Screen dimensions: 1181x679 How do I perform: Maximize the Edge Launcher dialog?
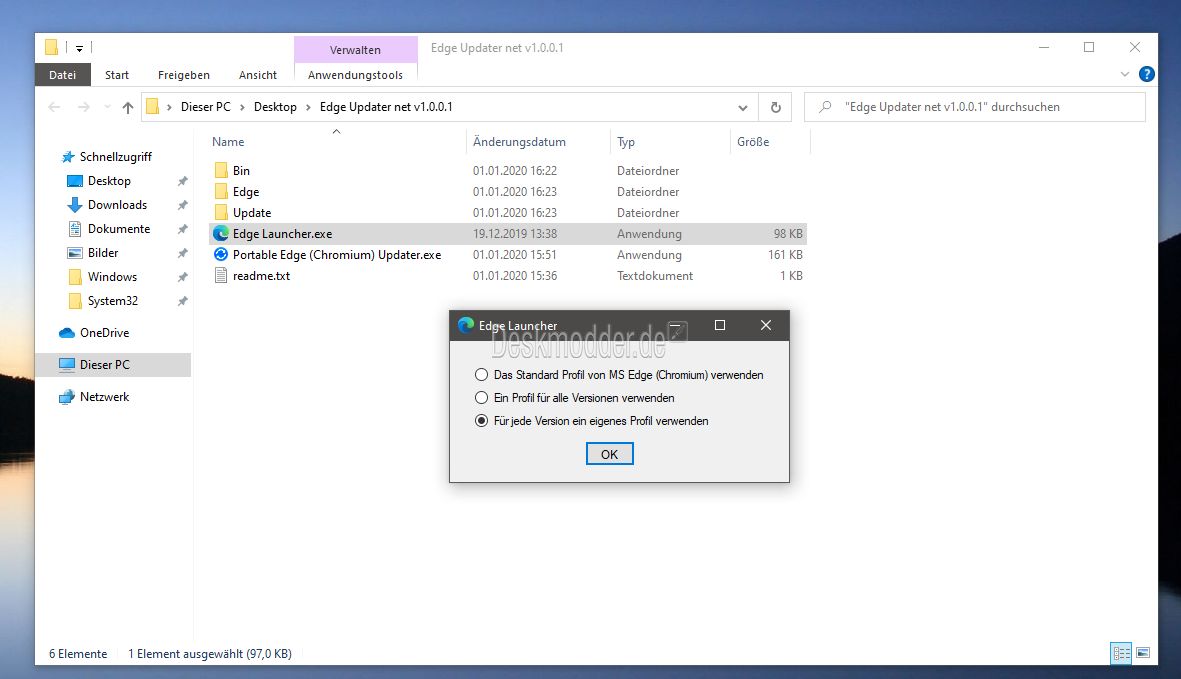point(719,325)
